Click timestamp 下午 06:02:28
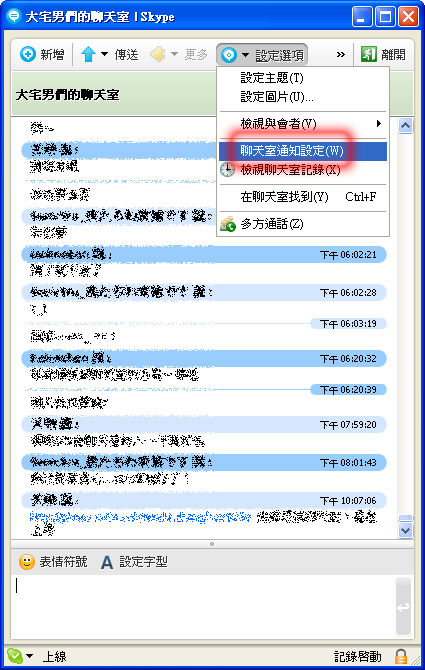425x670 pixels. [348, 293]
